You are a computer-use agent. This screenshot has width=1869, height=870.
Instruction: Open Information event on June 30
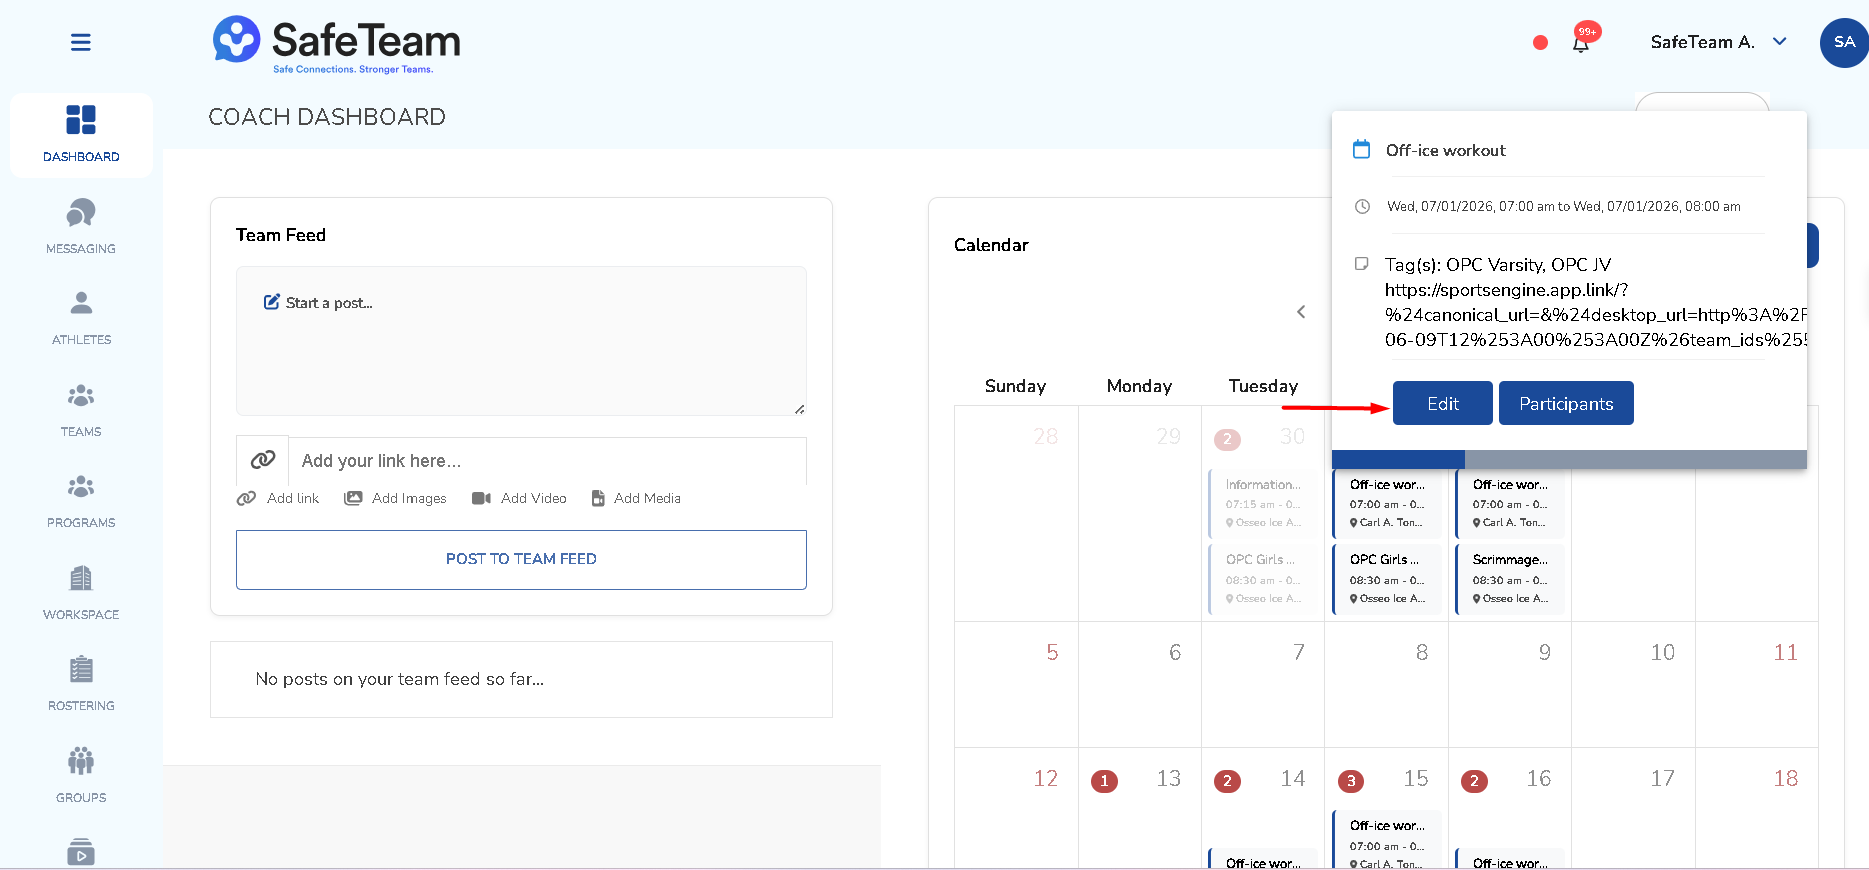[x=1264, y=503]
